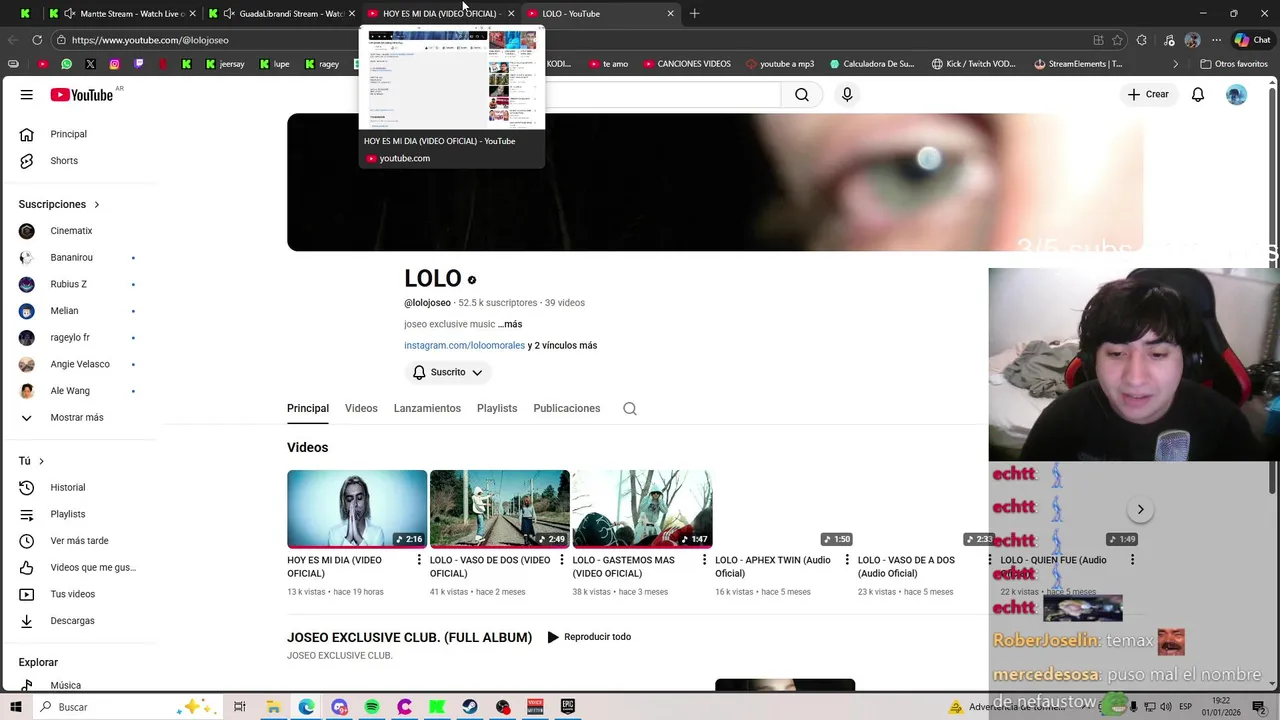The image size is (1280, 720).
Task: Go to the YouTube home logo
Action: pyautogui.click(x=82, y=94)
